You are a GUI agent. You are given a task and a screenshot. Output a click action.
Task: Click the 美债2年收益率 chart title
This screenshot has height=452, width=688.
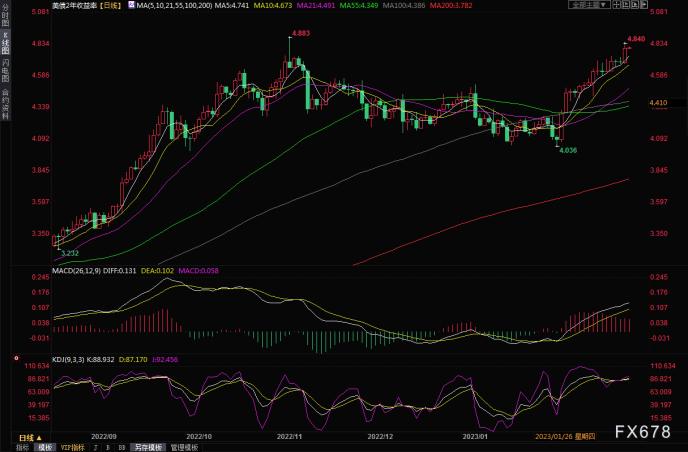[75, 6]
